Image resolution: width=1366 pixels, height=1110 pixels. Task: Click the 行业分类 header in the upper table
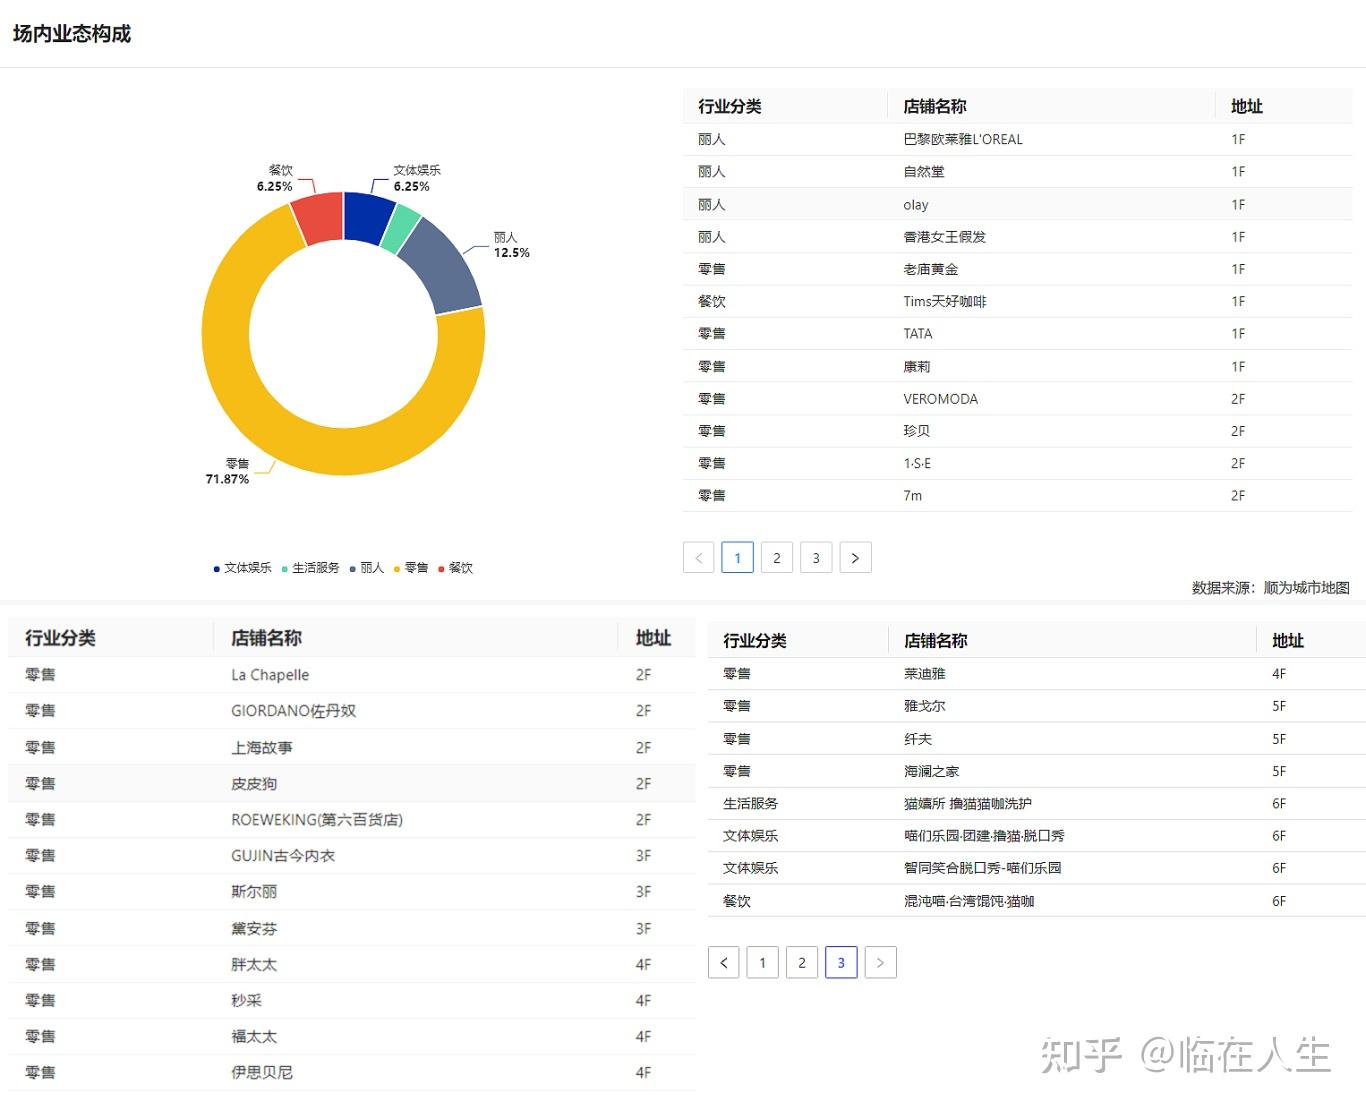pyautogui.click(x=729, y=106)
